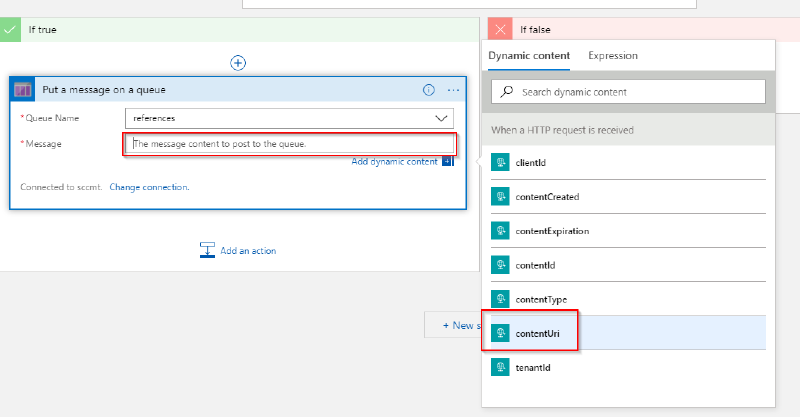Click the plus insert-step circle icon
The height and width of the screenshot is (417, 800).
(238, 63)
